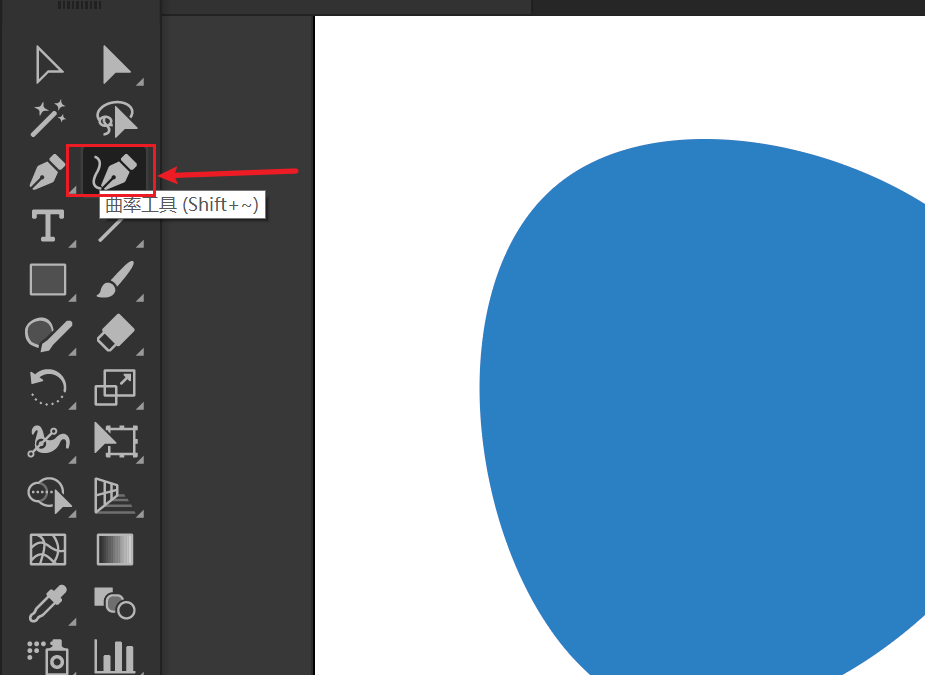Select the Scale tool
925x675 pixels.
(x=116, y=387)
